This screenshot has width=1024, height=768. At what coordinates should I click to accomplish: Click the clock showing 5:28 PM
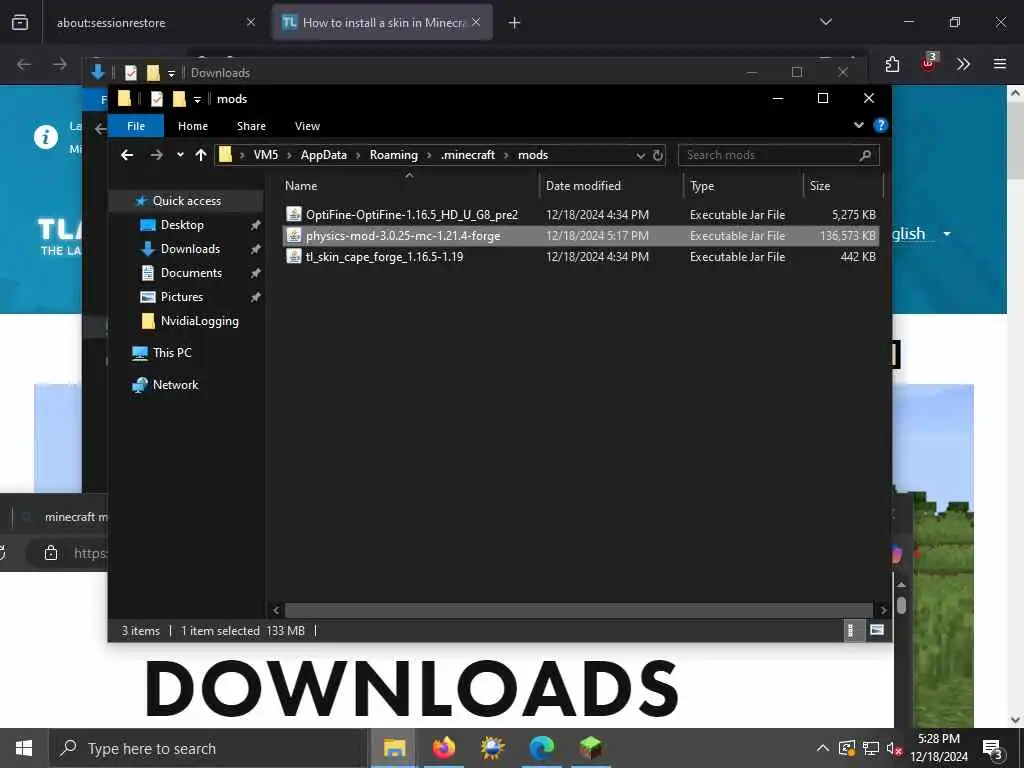coord(939,739)
